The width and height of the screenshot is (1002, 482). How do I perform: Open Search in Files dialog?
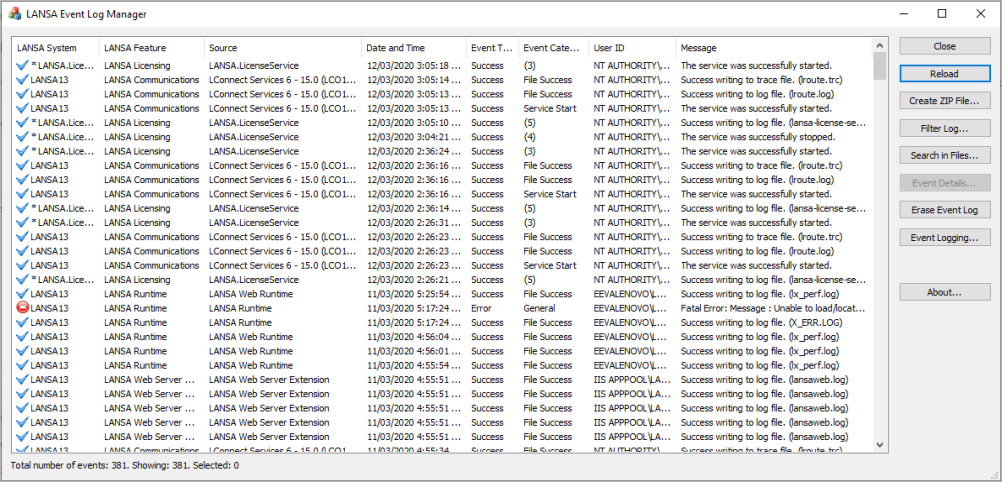pos(944,155)
